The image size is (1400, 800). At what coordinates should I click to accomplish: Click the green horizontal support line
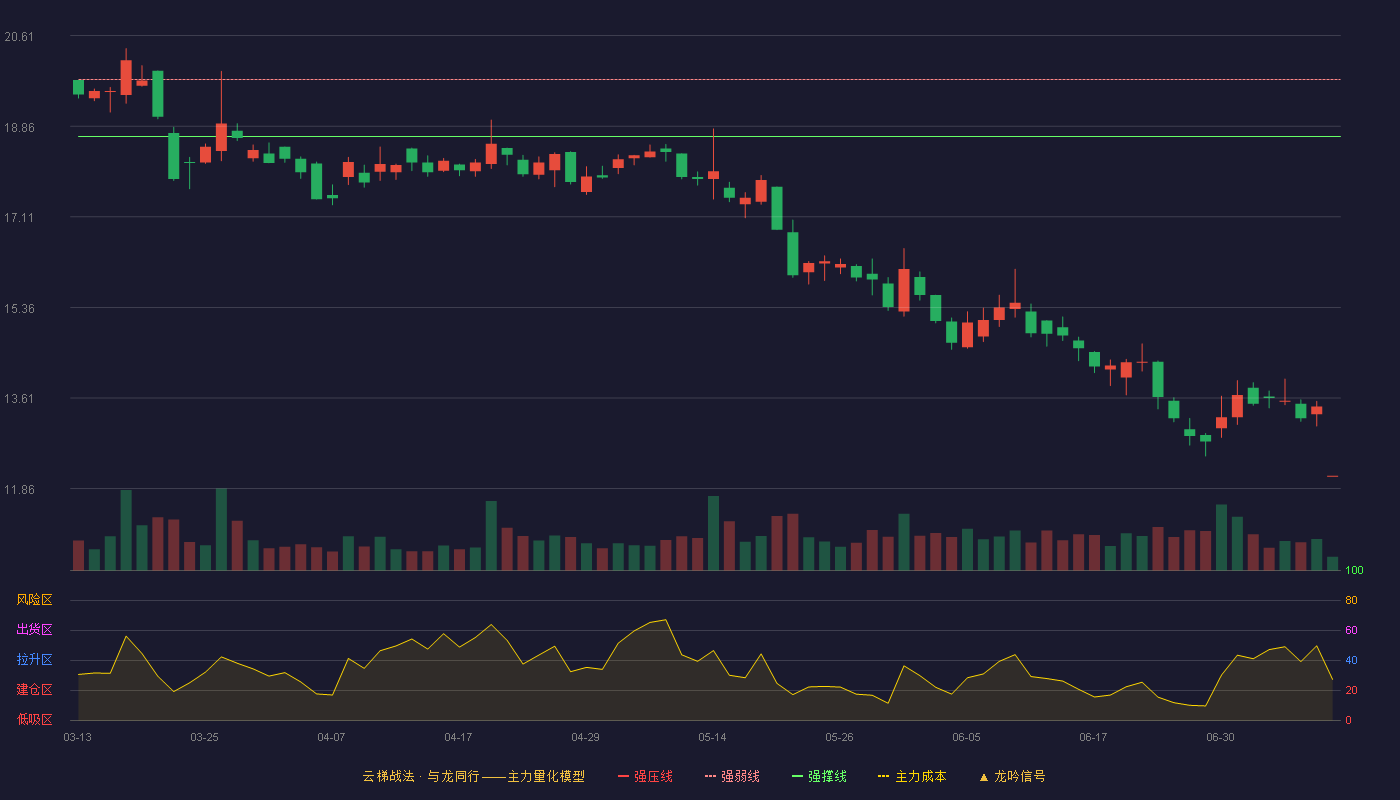pos(709,136)
